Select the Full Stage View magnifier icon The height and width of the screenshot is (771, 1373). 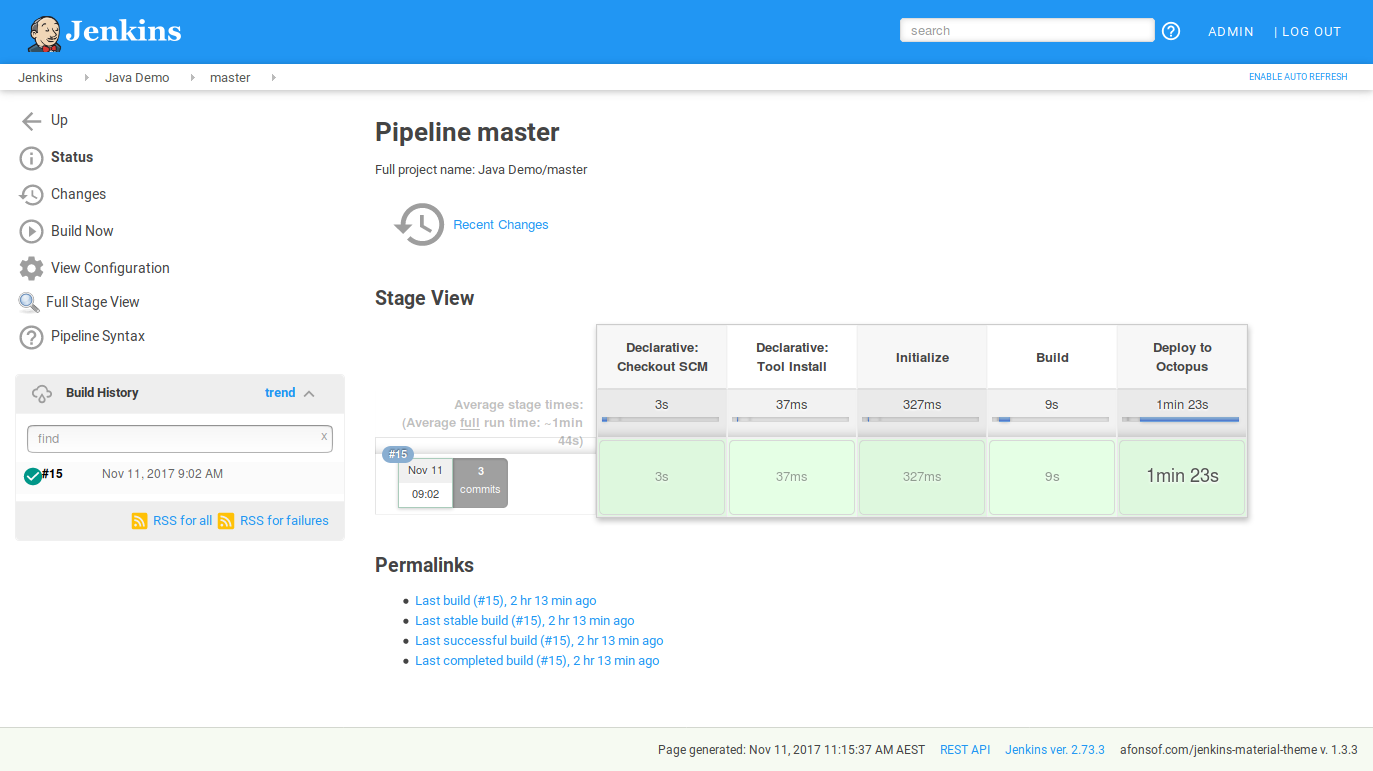click(29, 302)
